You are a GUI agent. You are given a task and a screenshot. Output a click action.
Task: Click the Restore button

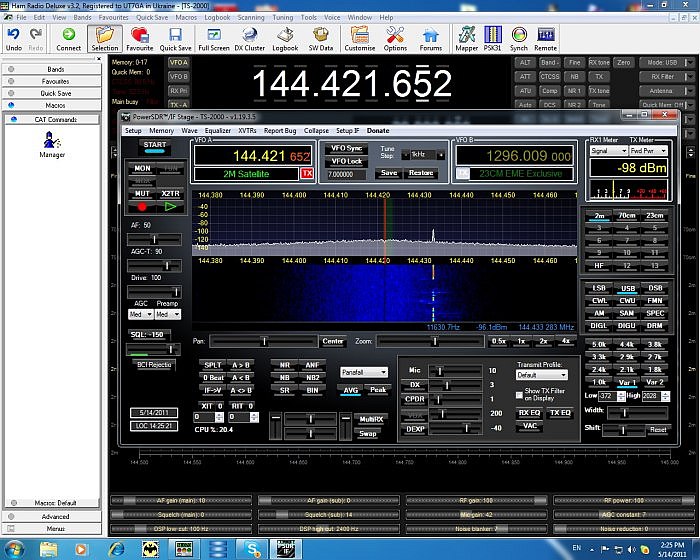421,173
